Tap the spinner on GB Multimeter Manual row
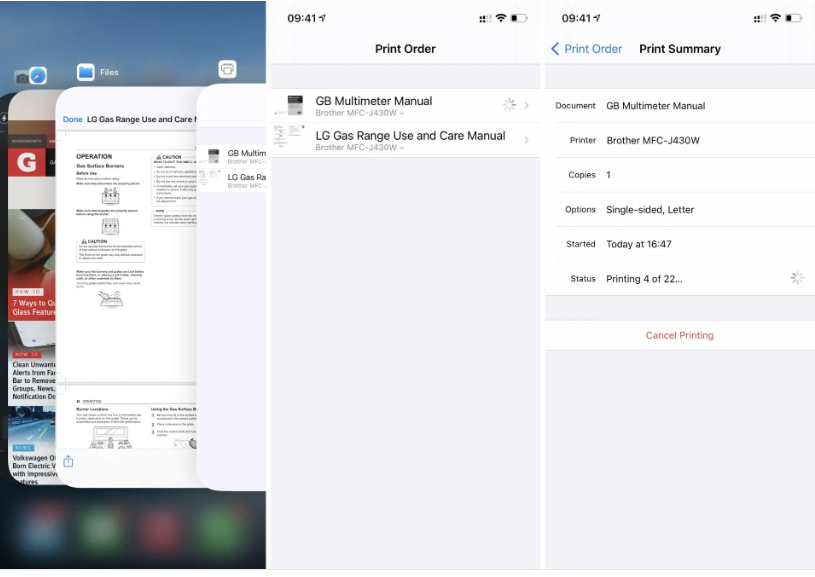Viewport: 815px width, 577px height. pos(509,105)
